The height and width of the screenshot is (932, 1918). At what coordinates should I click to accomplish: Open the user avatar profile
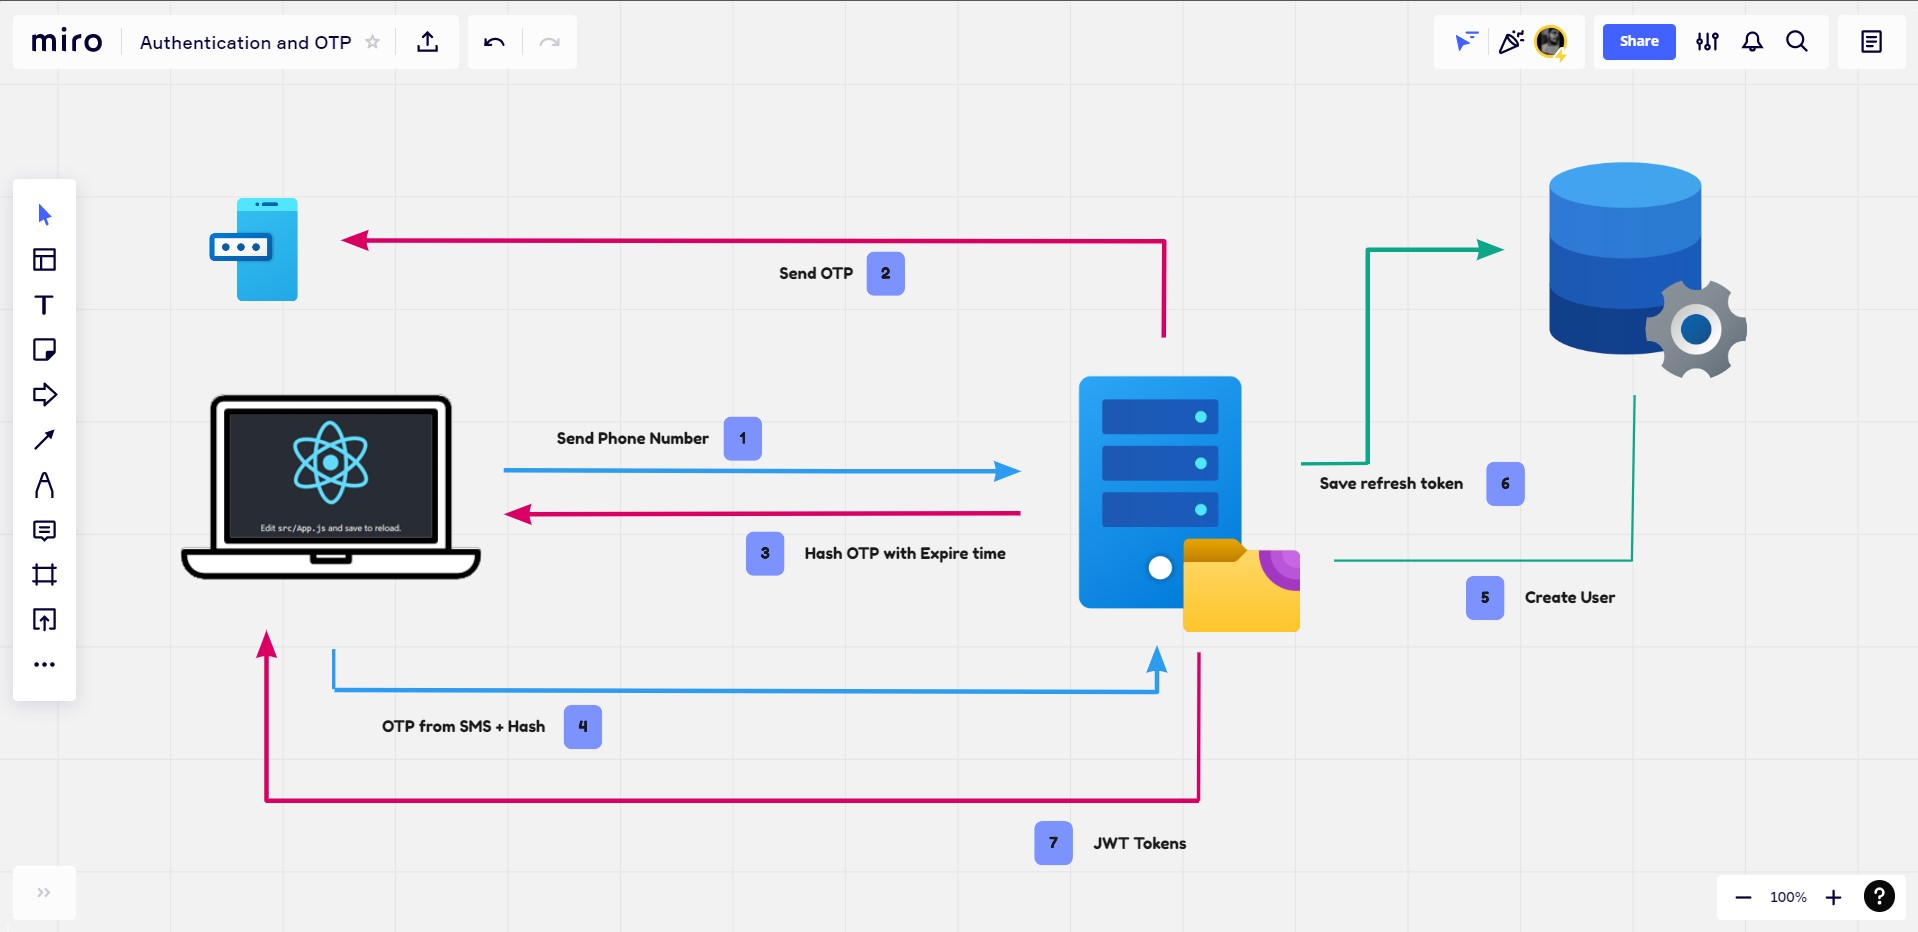click(x=1551, y=41)
